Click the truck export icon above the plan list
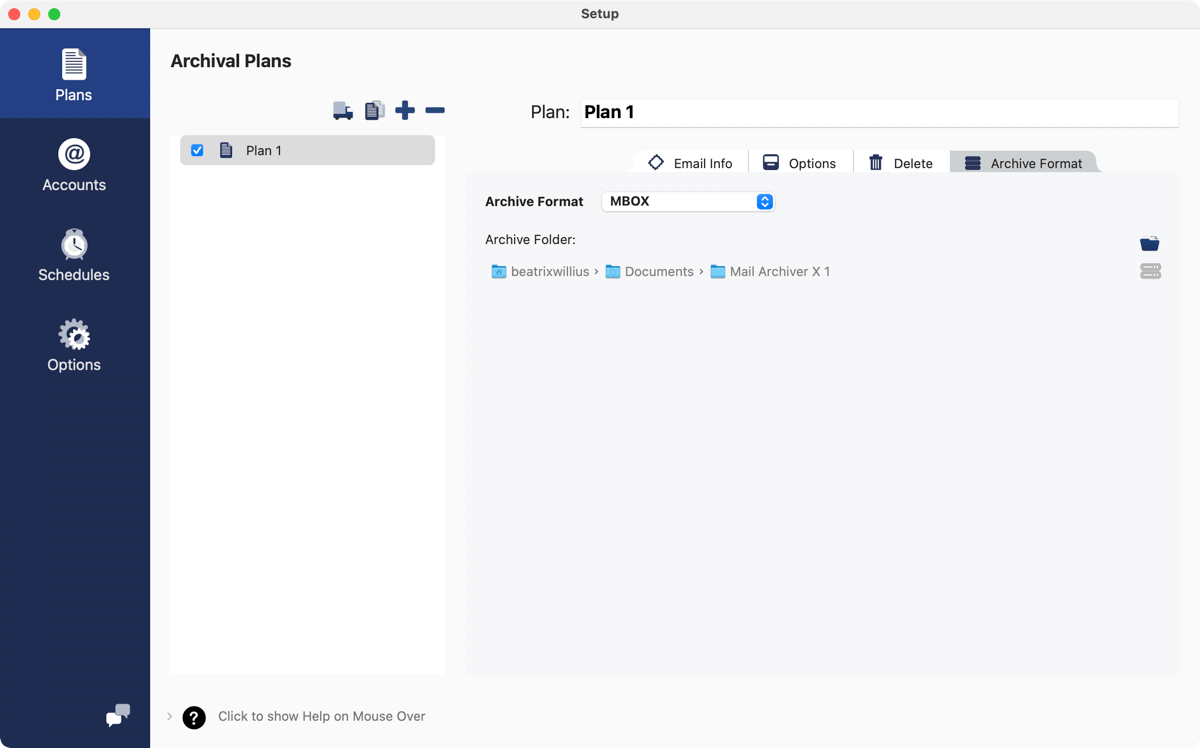The image size is (1200, 748). pos(343,110)
